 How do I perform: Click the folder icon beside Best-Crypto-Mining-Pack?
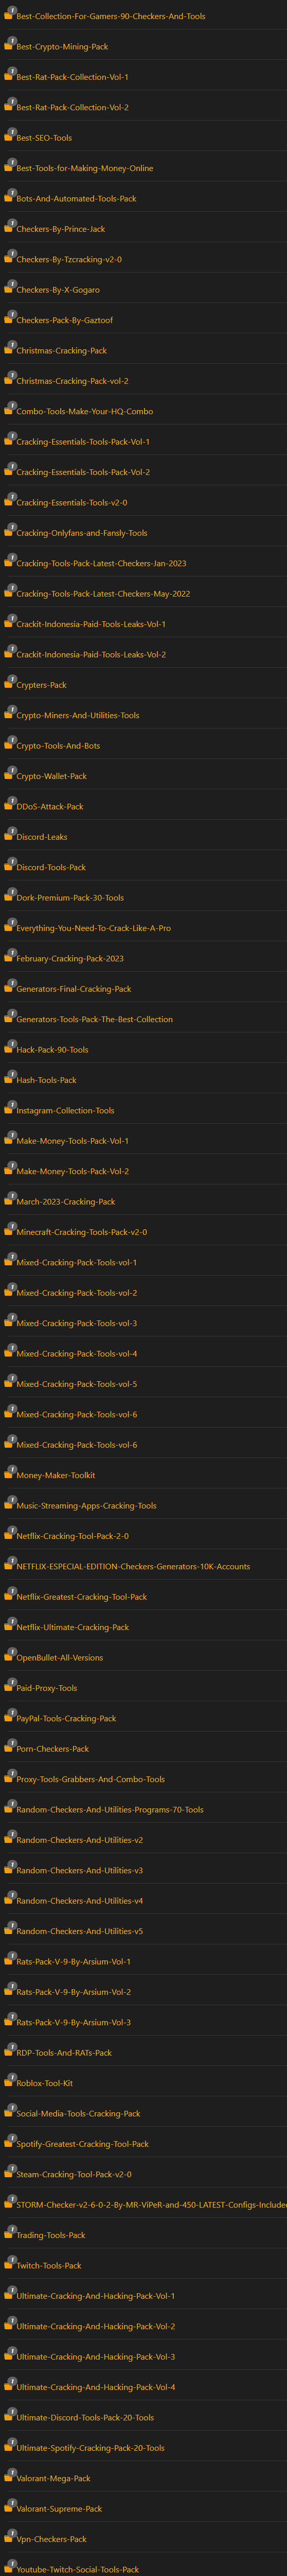point(10,44)
